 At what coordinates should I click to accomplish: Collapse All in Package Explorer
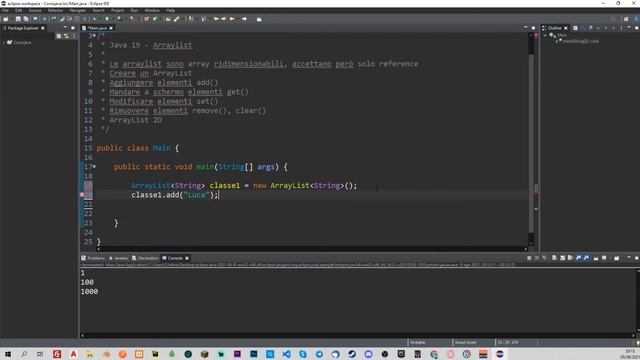tap(58, 36)
